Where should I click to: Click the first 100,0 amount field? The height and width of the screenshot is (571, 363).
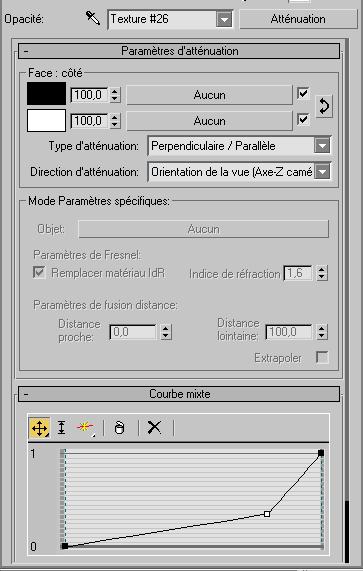89,95
